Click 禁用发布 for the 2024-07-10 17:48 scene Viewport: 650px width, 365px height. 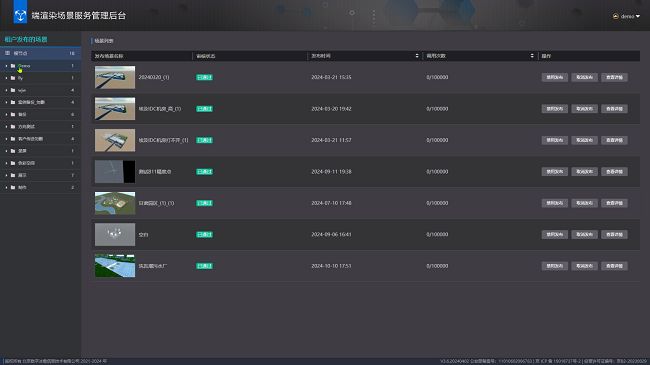(x=555, y=203)
